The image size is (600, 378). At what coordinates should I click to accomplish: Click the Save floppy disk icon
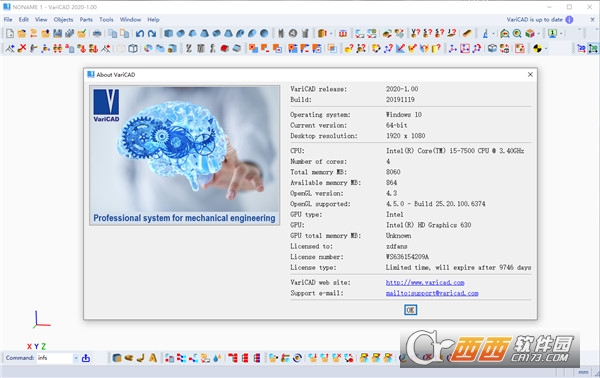(57, 34)
